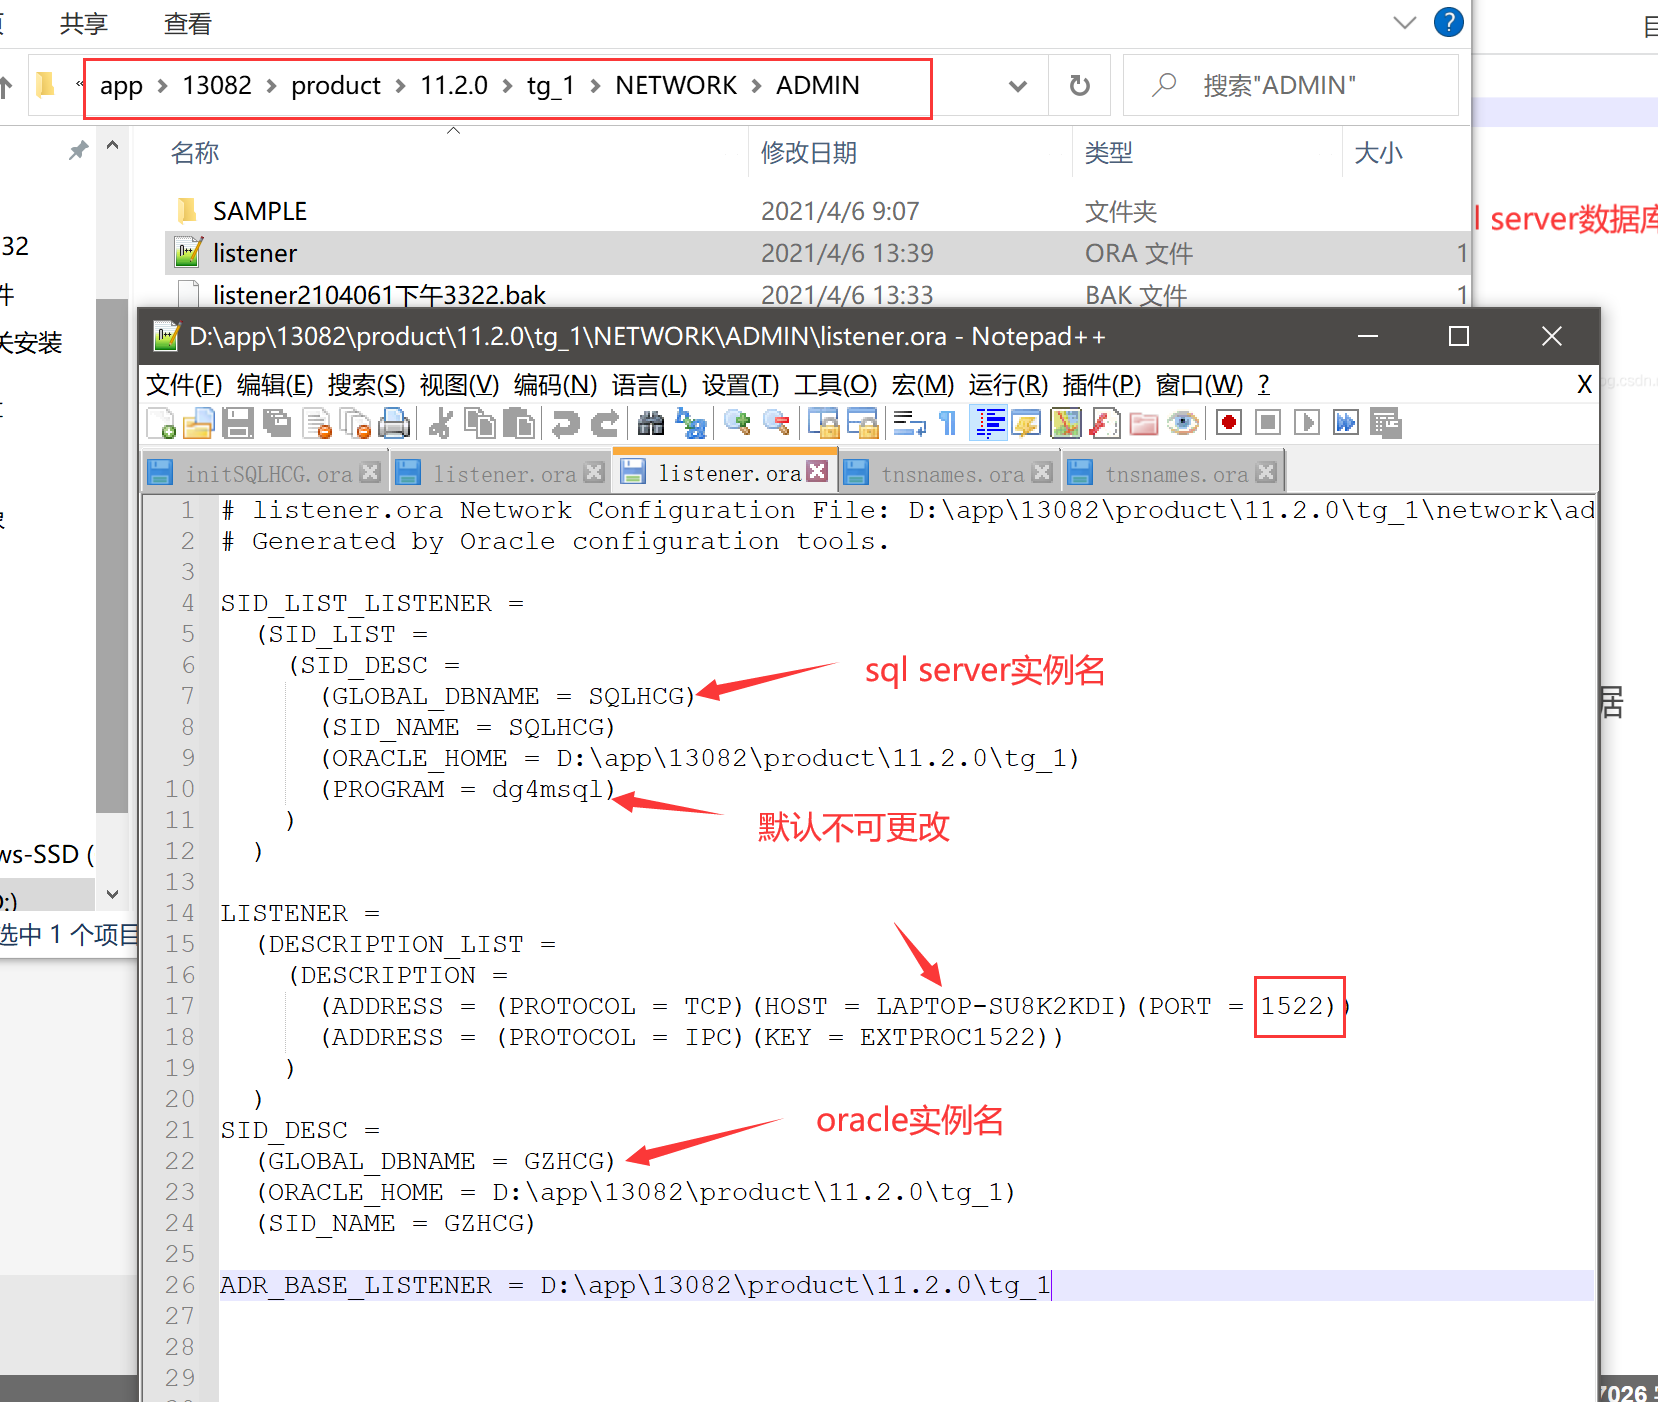Click the Explorer navigation pane scroll-down arrow
This screenshot has height=1402, width=1658.
click(112, 894)
